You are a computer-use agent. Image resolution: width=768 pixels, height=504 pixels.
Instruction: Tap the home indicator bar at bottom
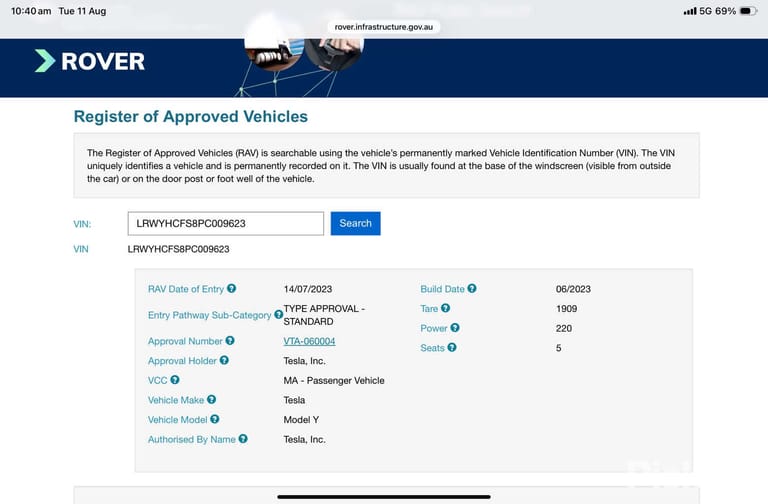[x=384, y=497]
